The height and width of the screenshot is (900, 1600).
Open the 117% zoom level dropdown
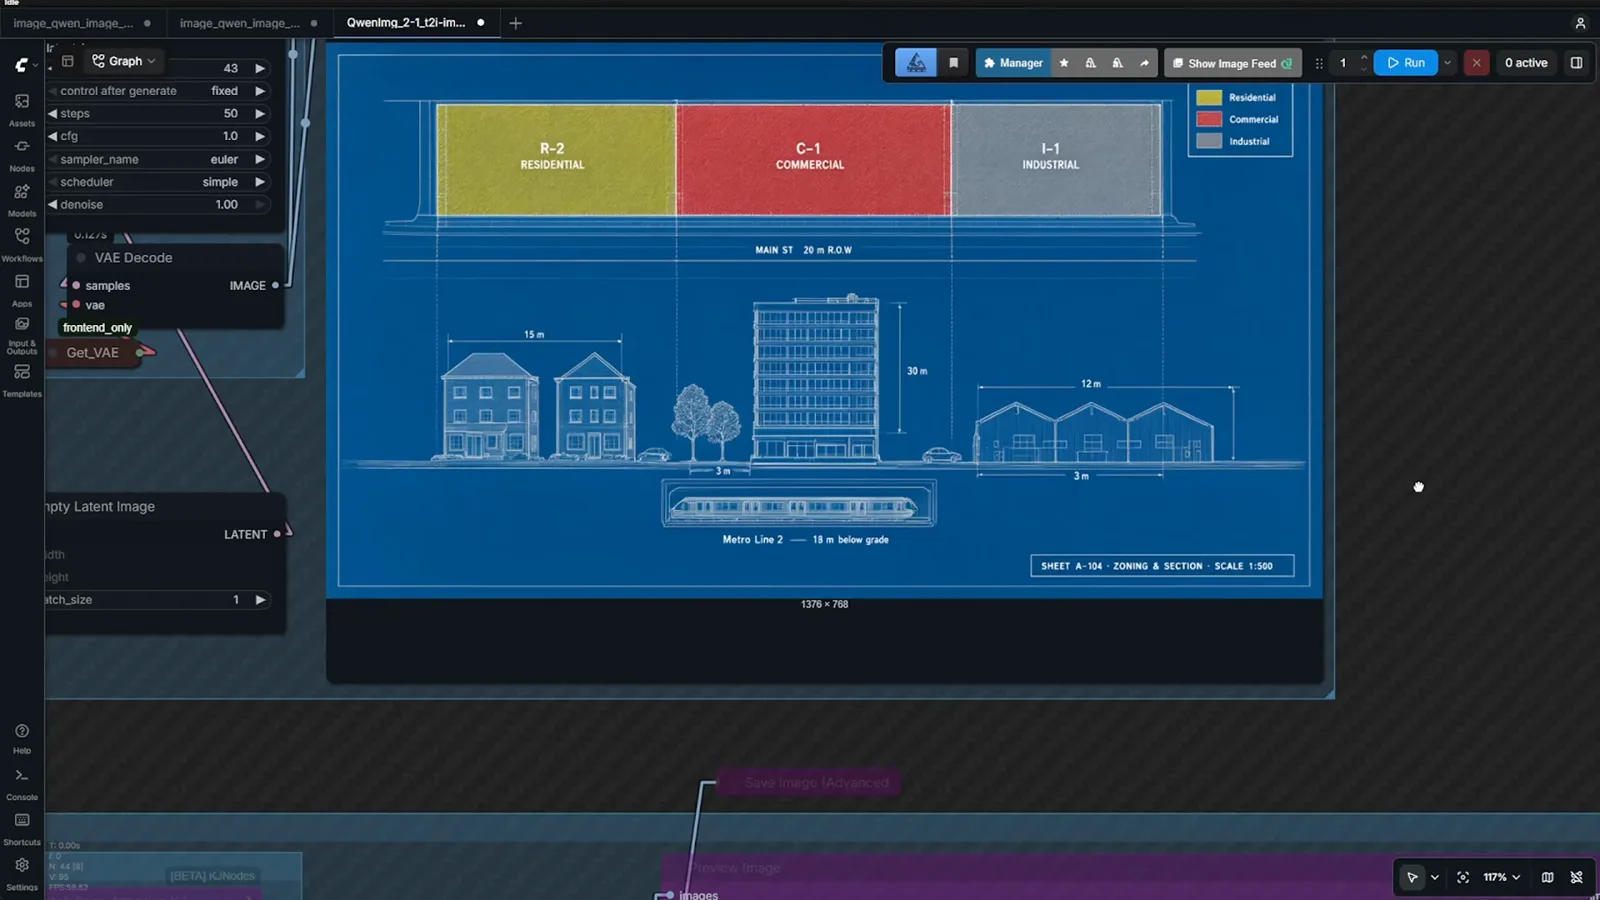pos(1501,877)
